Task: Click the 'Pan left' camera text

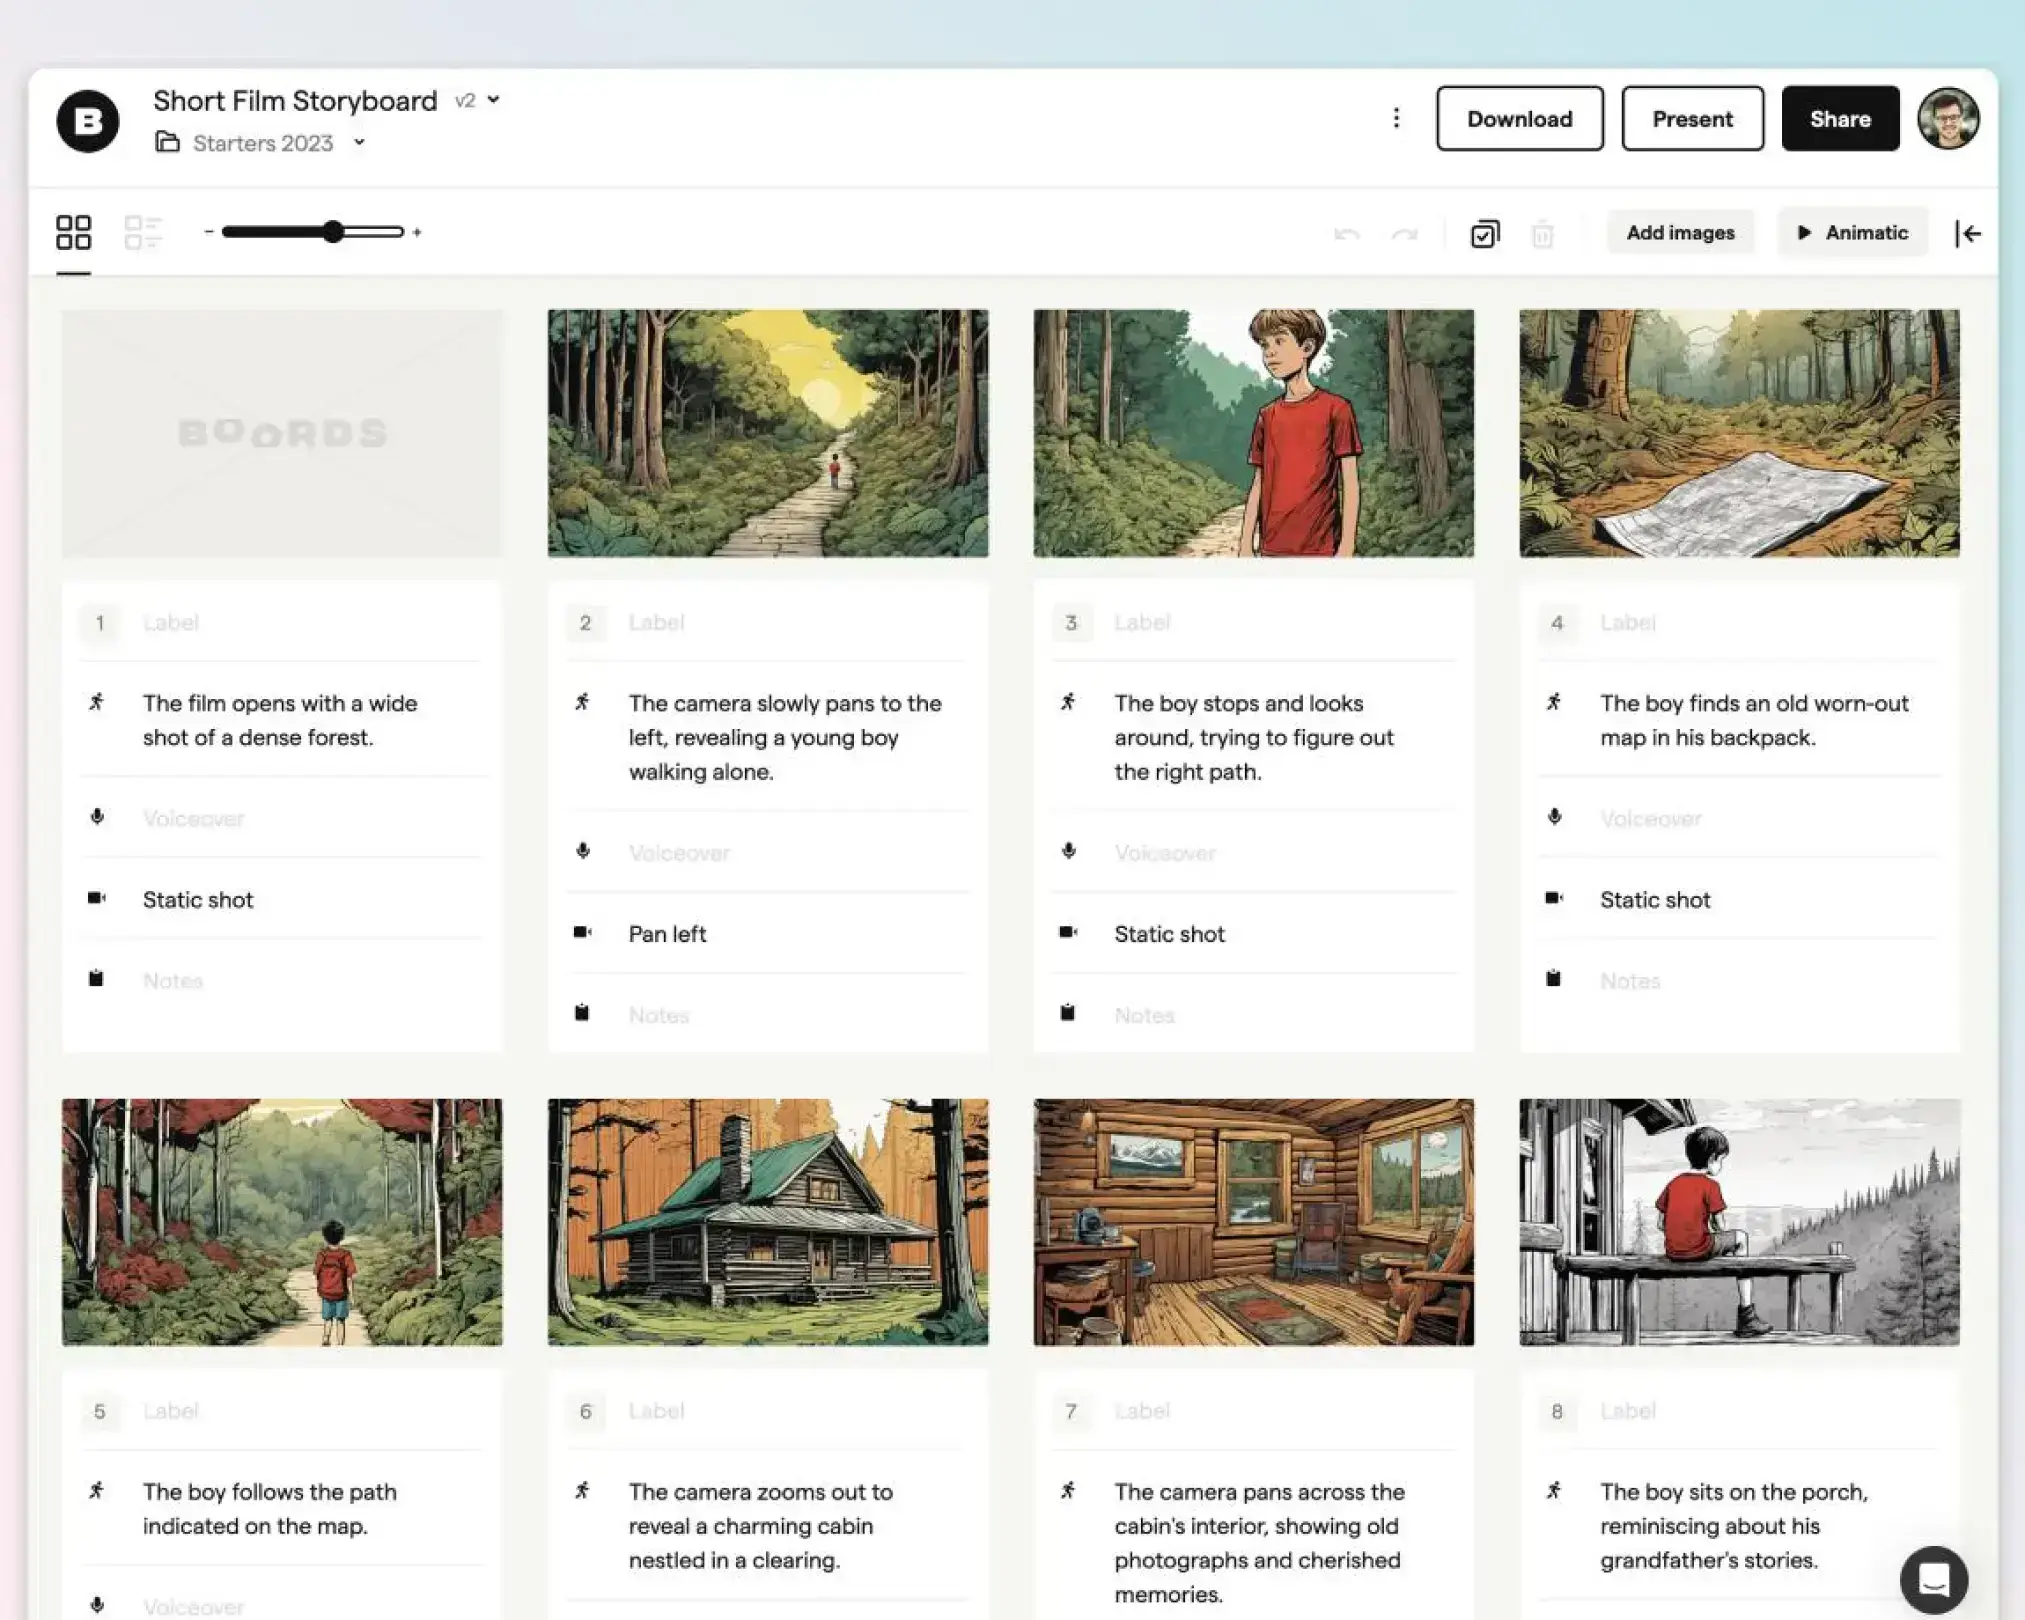Action: [x=667, y=934]
